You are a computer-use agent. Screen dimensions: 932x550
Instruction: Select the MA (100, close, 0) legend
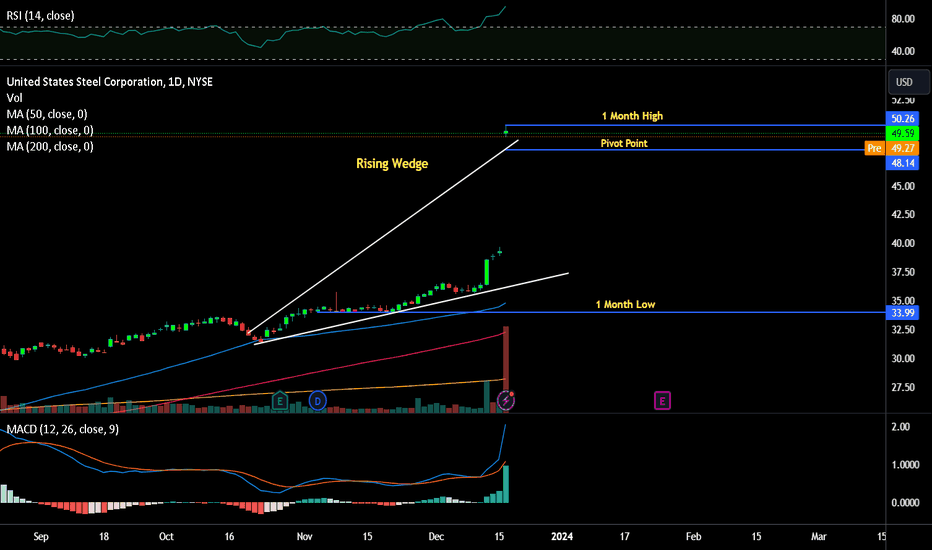[x=50, y=130]
